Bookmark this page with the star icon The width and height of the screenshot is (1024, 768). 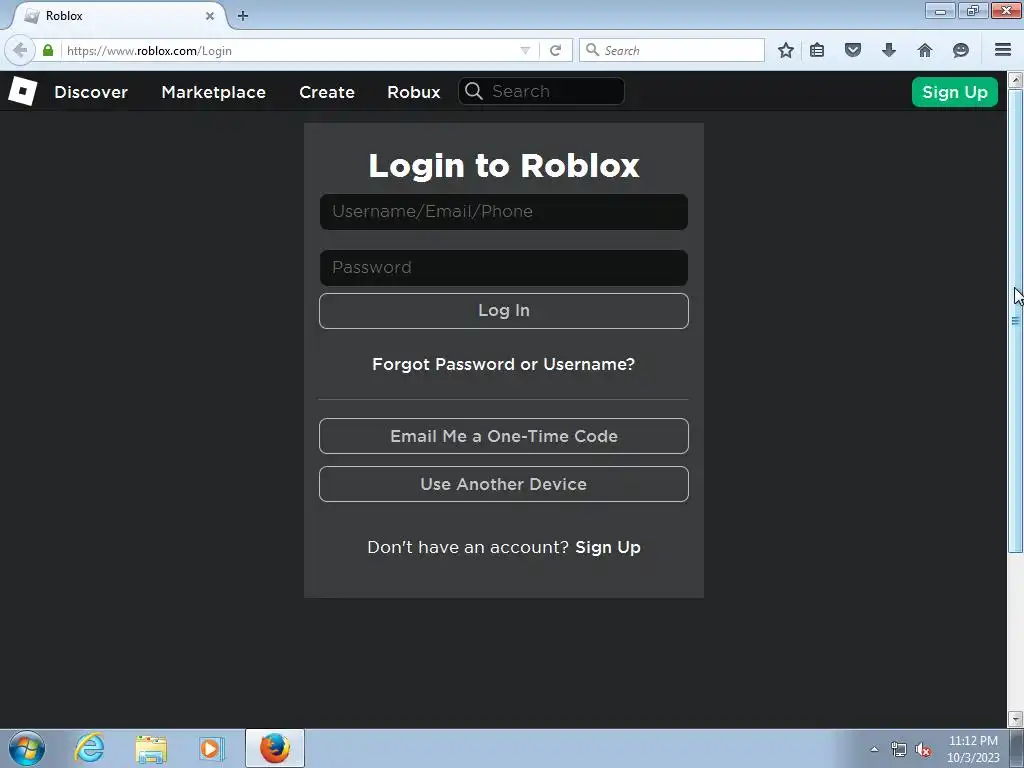(x=786, y=50)
